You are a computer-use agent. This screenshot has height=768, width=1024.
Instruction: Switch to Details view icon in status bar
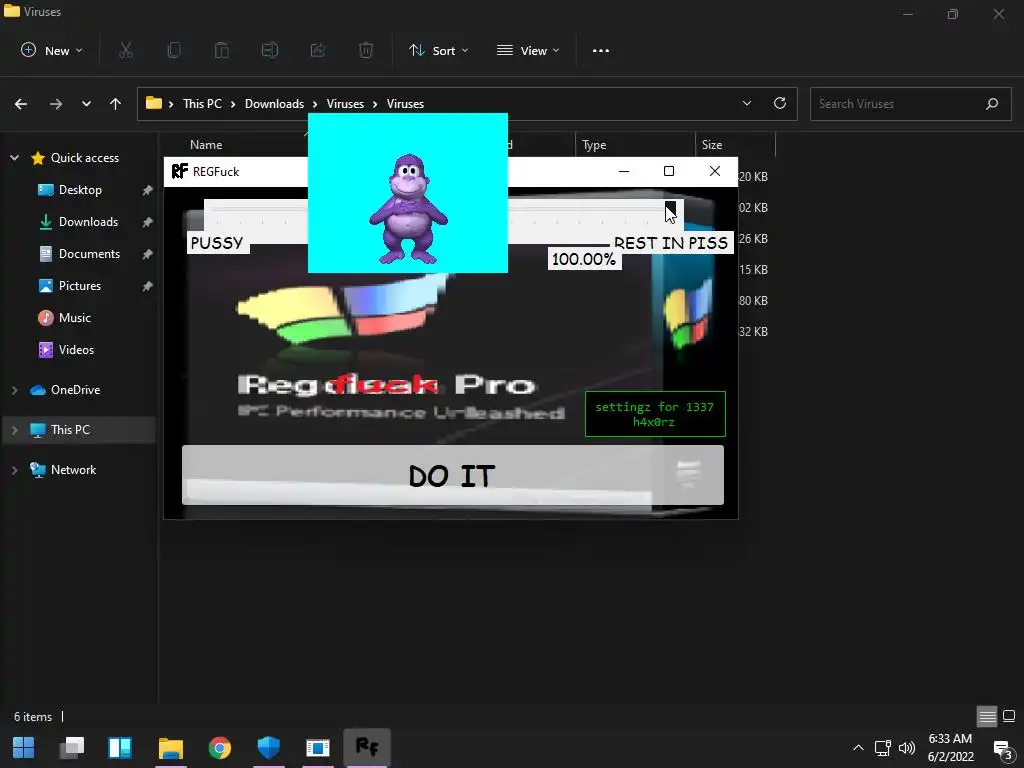click(x=987, y=716)
